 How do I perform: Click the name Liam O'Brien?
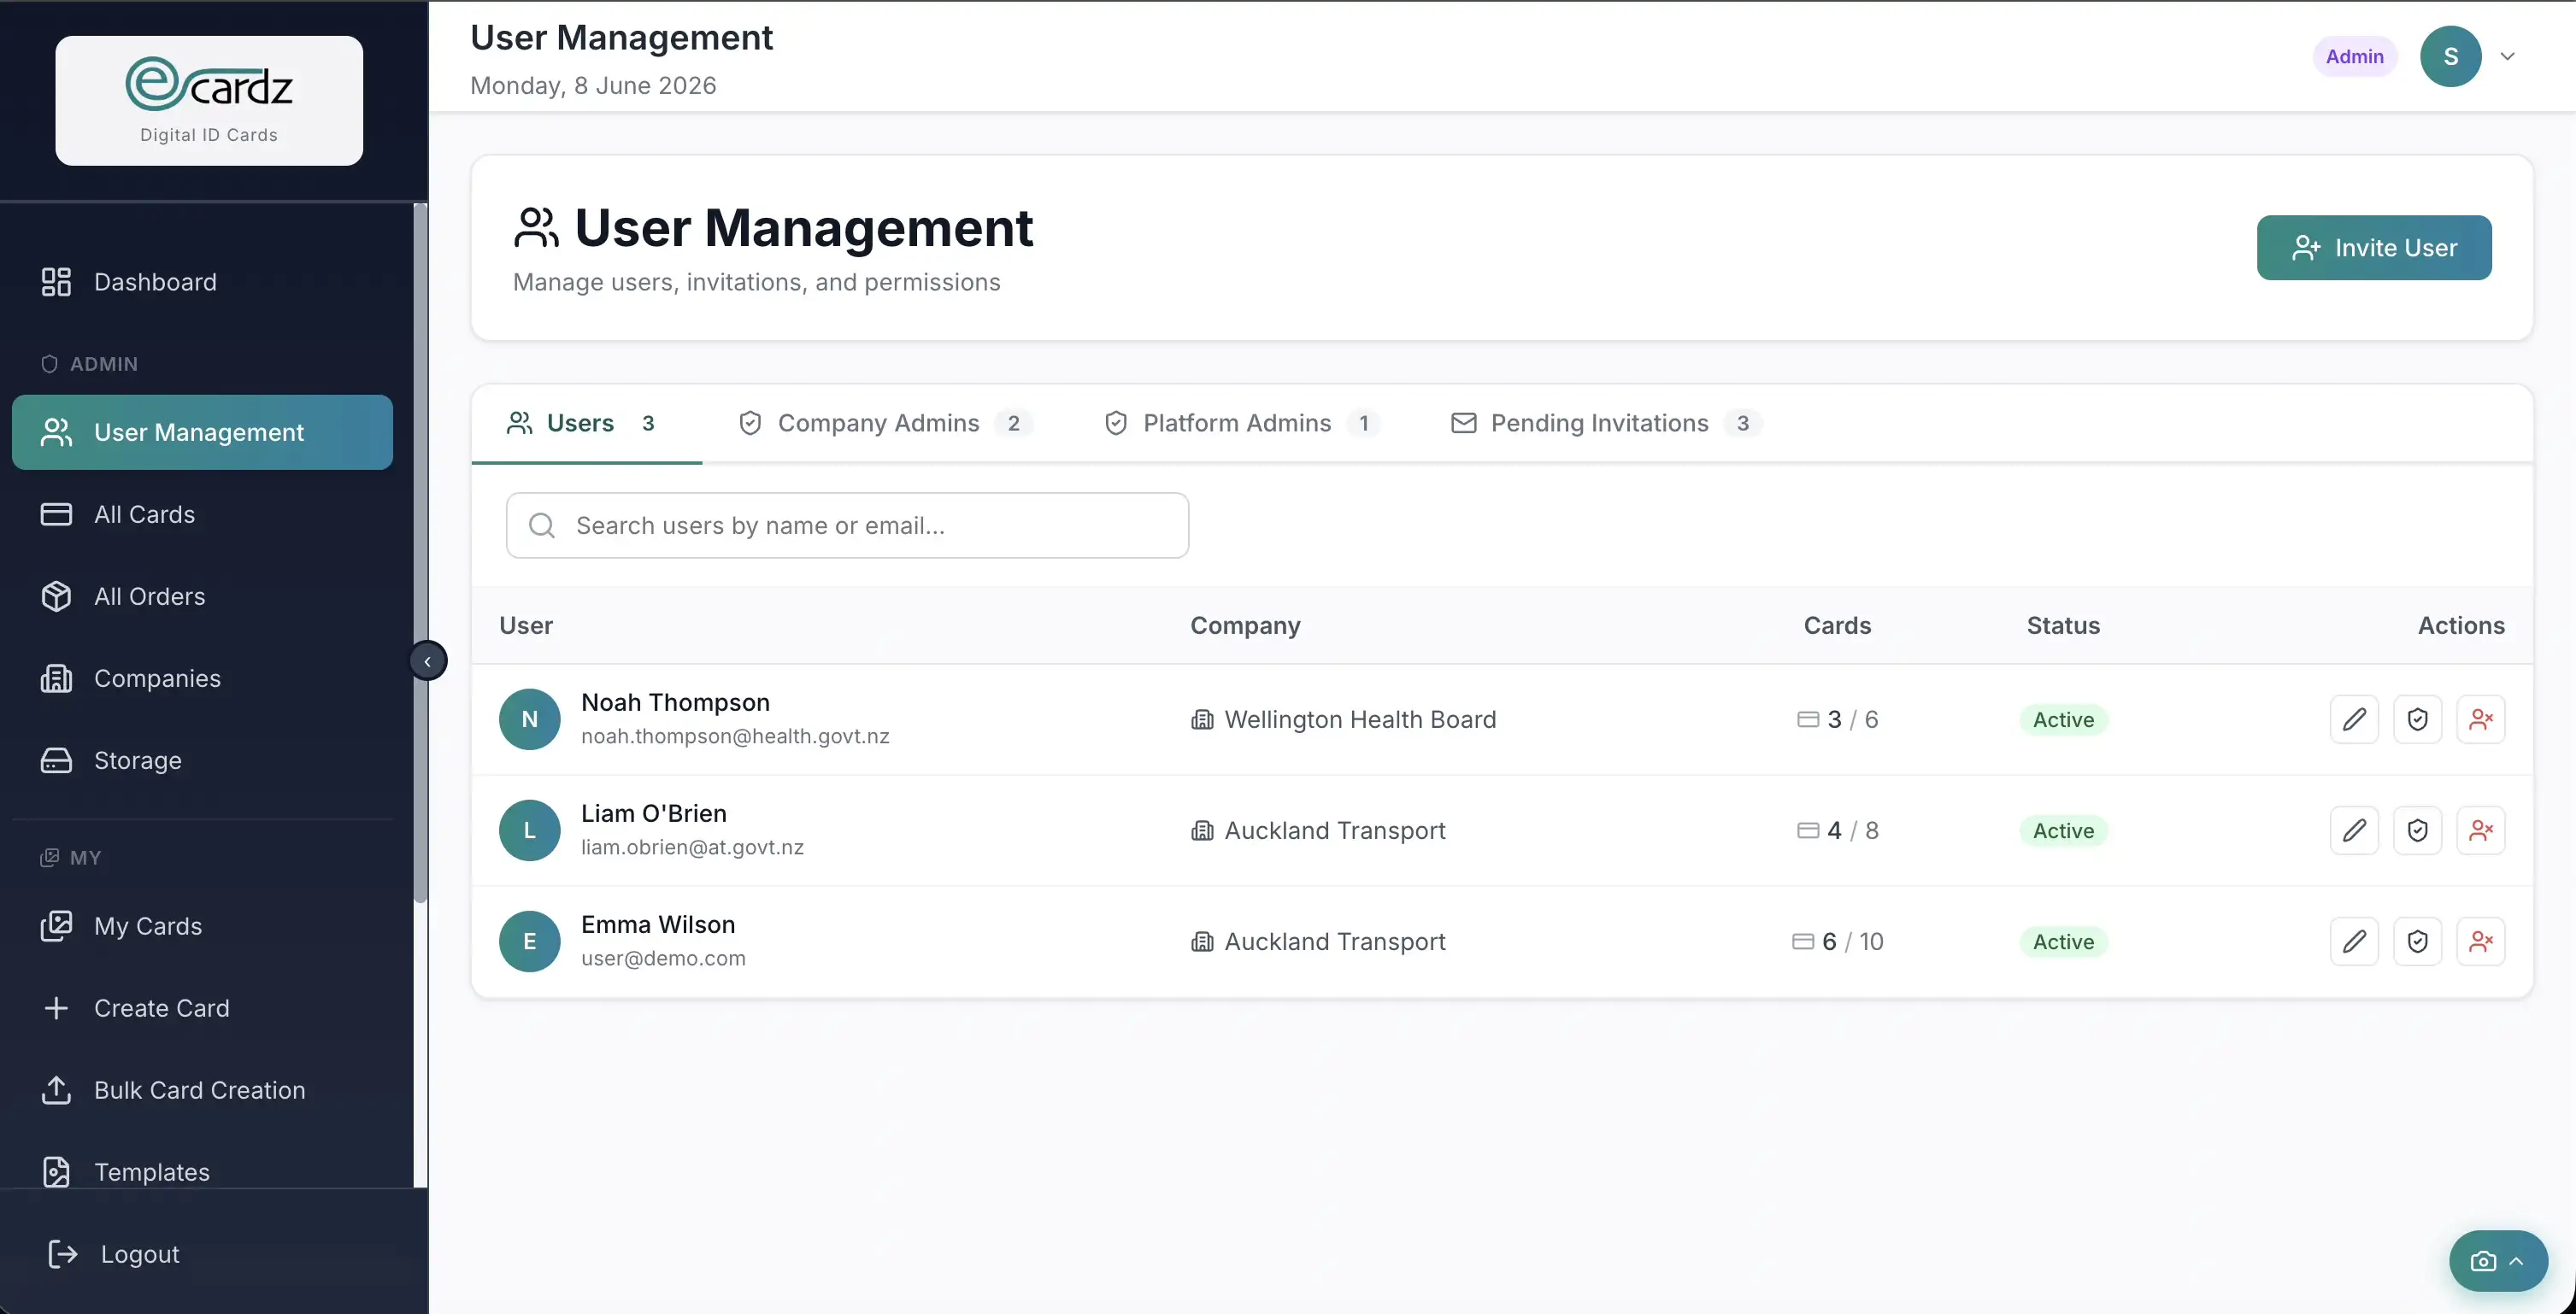[x=654, y=813]
